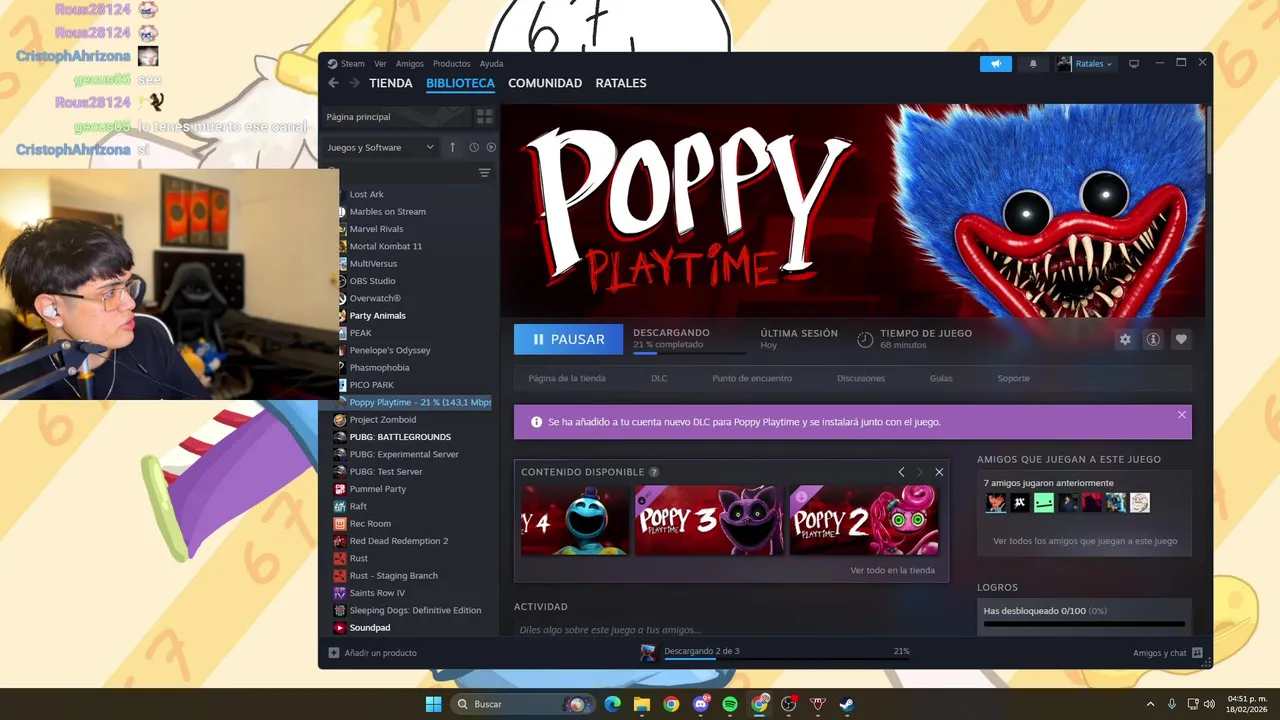Click the achievements 0/100 progress bar
1280x720 pixels.
1084,624
